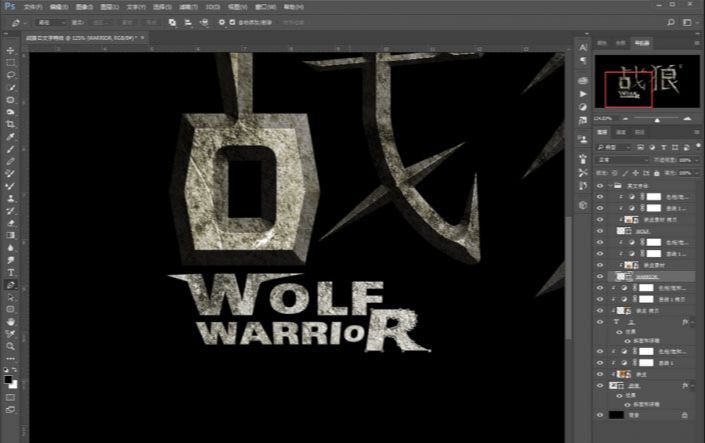The width and height of the screenshot is (705, 443).
Task: Filter layers by pixel layers icon
Action: tap(640, 148)
